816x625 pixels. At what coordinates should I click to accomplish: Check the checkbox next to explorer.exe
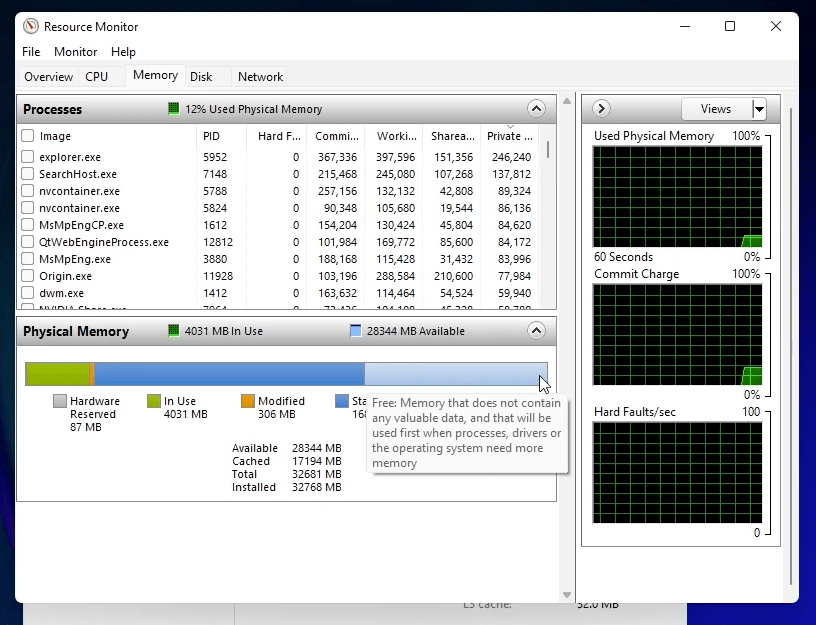[x=27, y=157]
